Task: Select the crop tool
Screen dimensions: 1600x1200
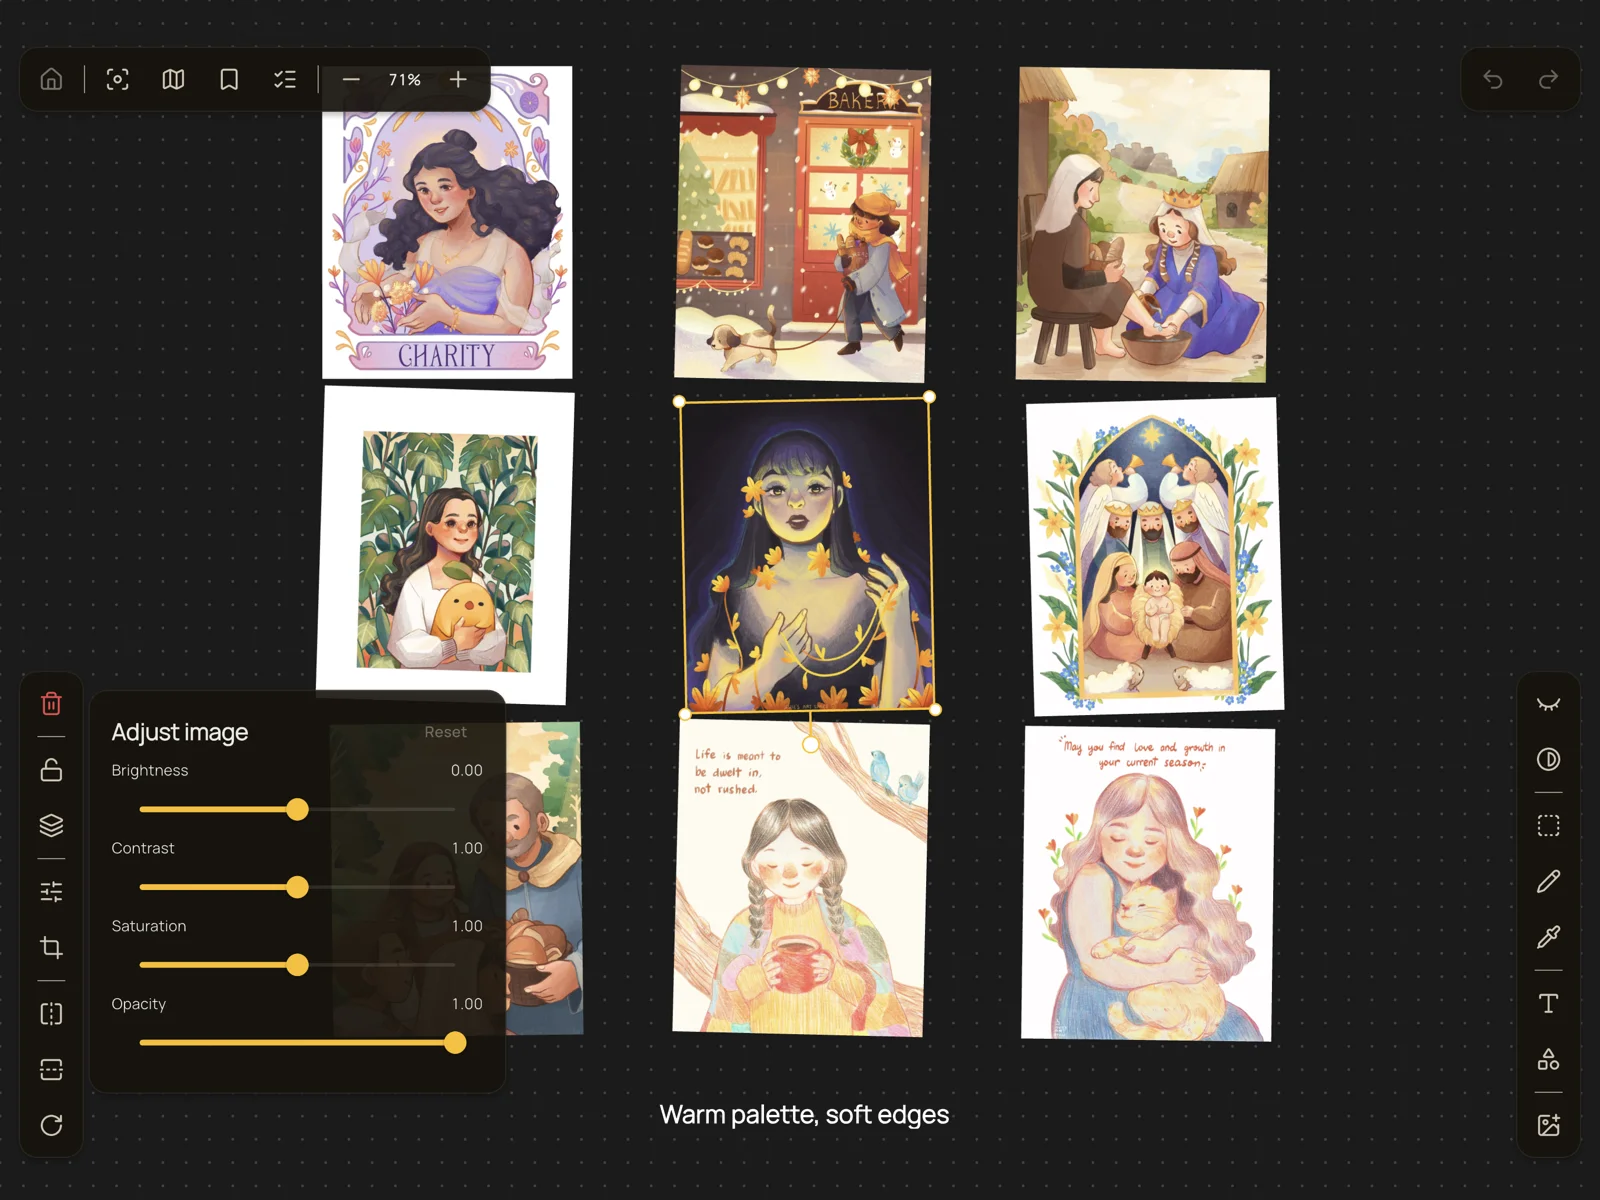Action: point(51,947)
